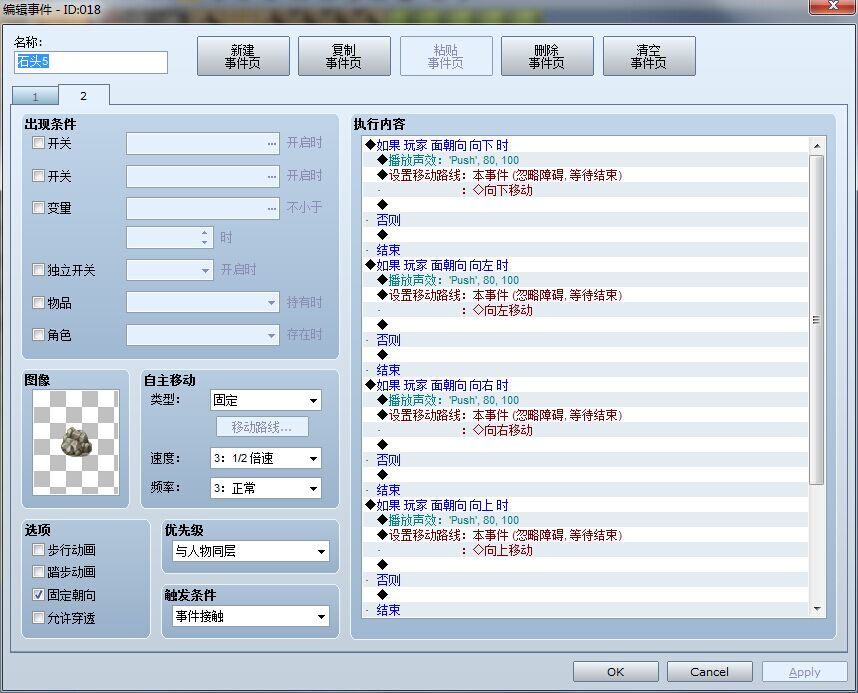Select event page tab 2

tap(84, 96)
